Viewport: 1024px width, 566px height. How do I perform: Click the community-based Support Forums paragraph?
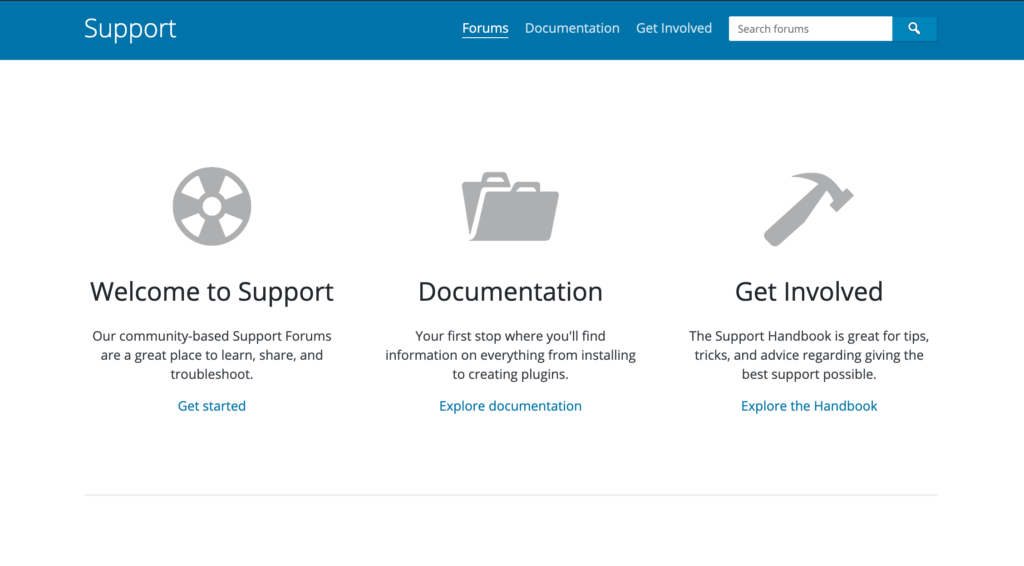coord(212,354)
